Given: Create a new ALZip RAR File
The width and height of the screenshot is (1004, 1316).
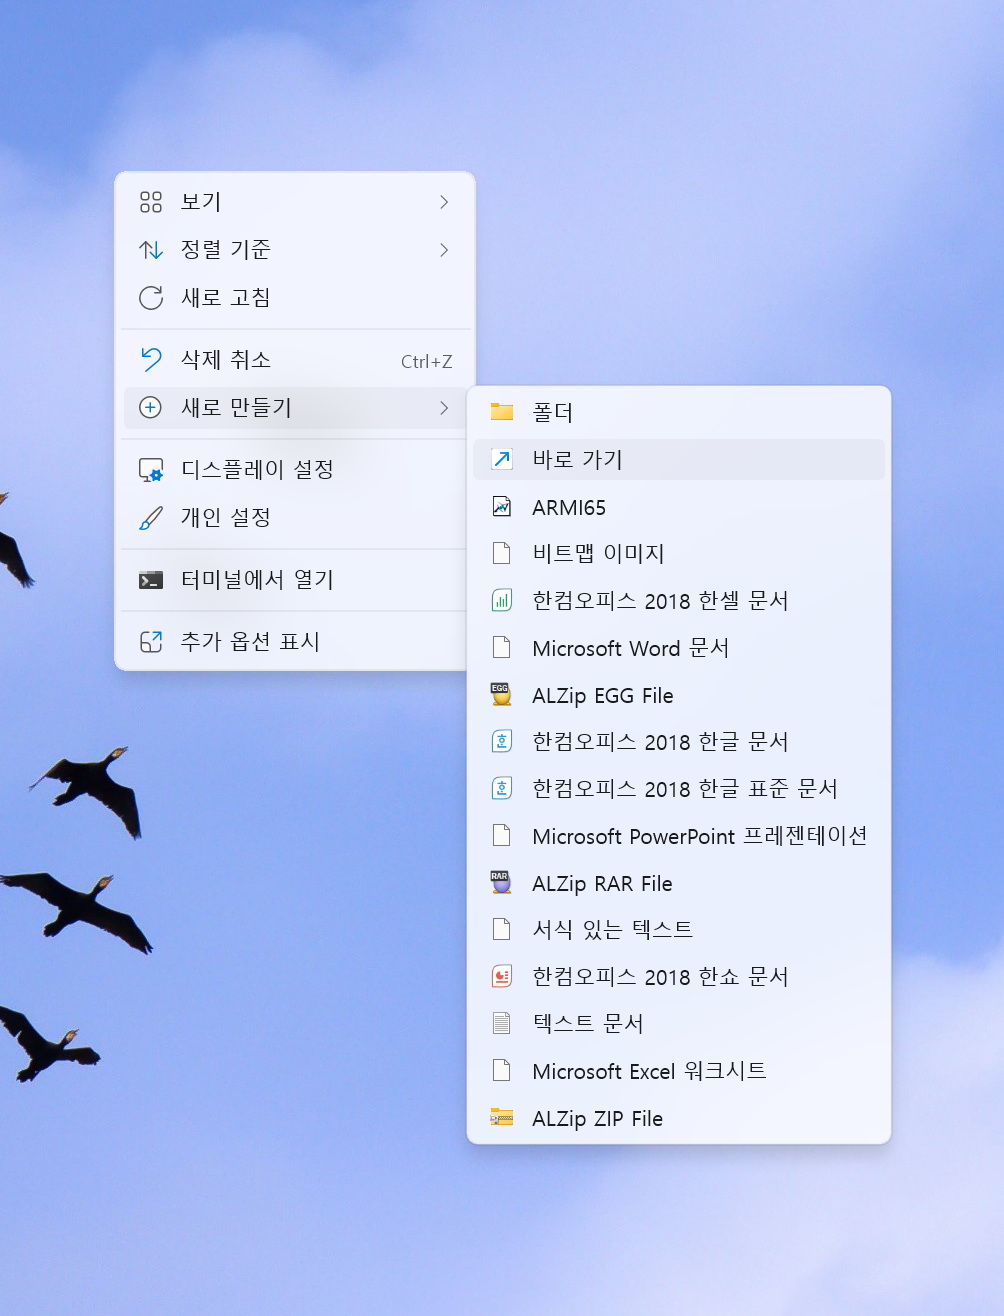Looking at the screenshot, I should [x=679, y=882].
